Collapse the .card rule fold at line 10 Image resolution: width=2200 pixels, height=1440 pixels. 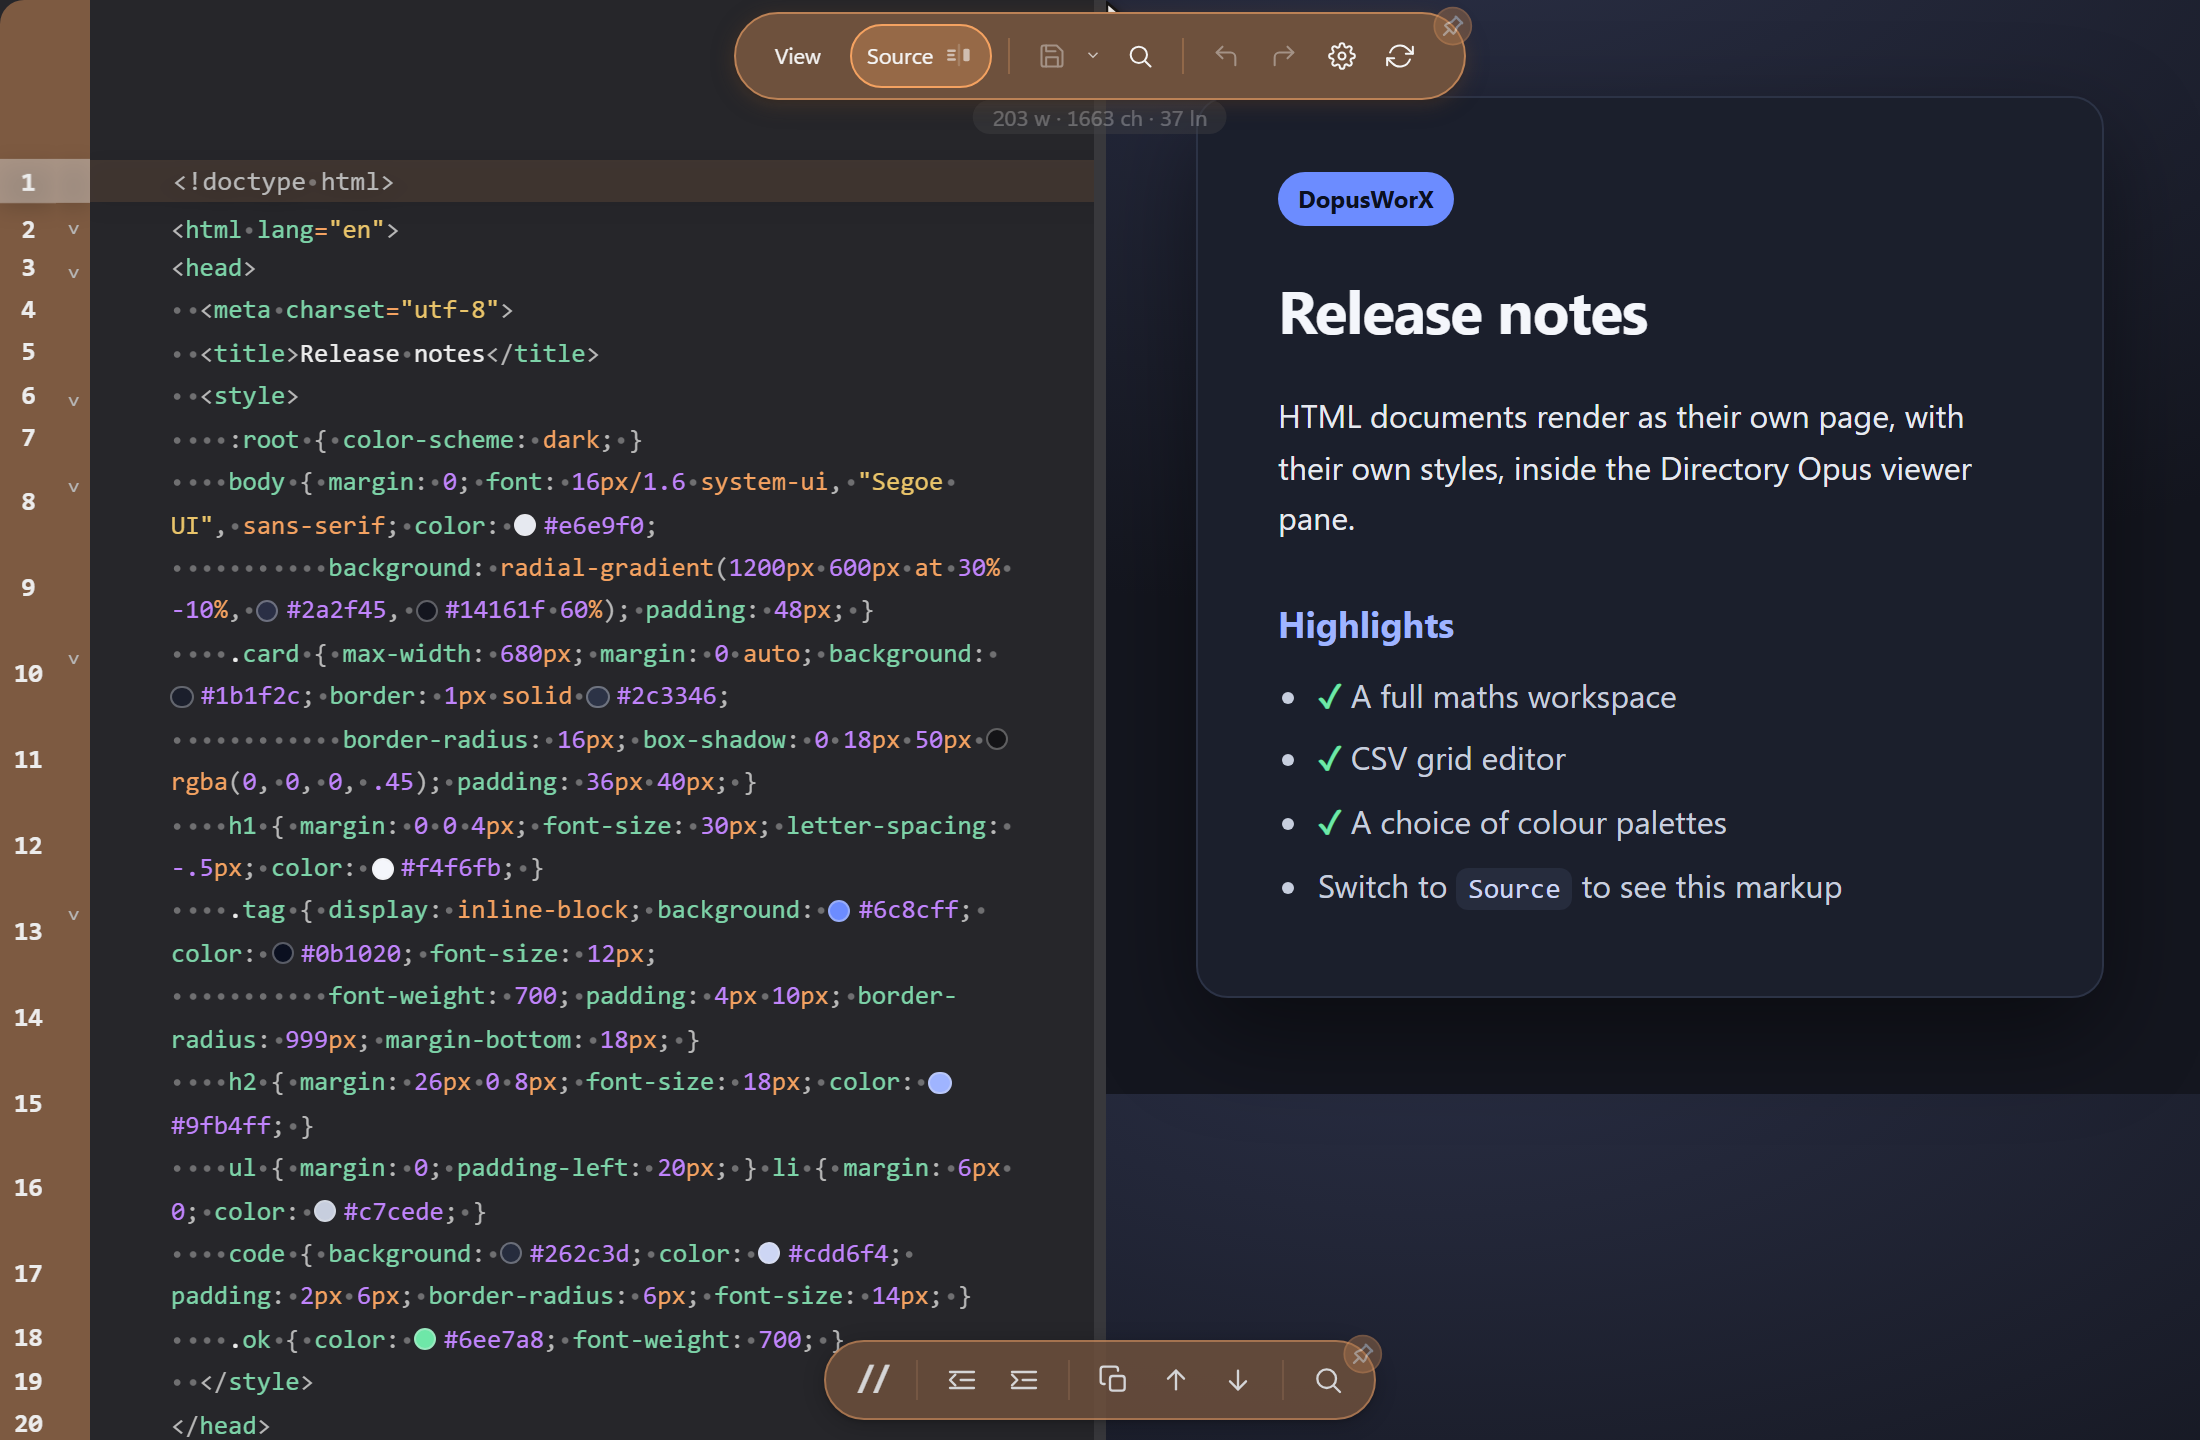click(73, 659)
